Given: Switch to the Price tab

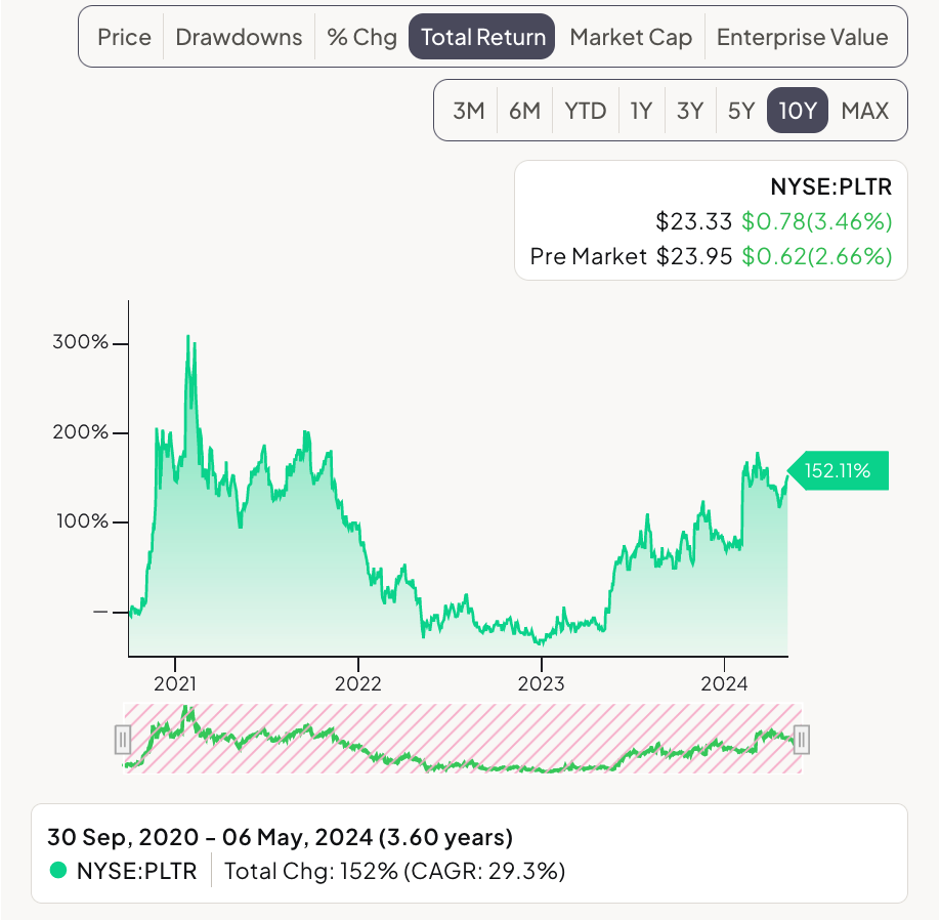Looking at the screenshot, I should tap(124, 37).
